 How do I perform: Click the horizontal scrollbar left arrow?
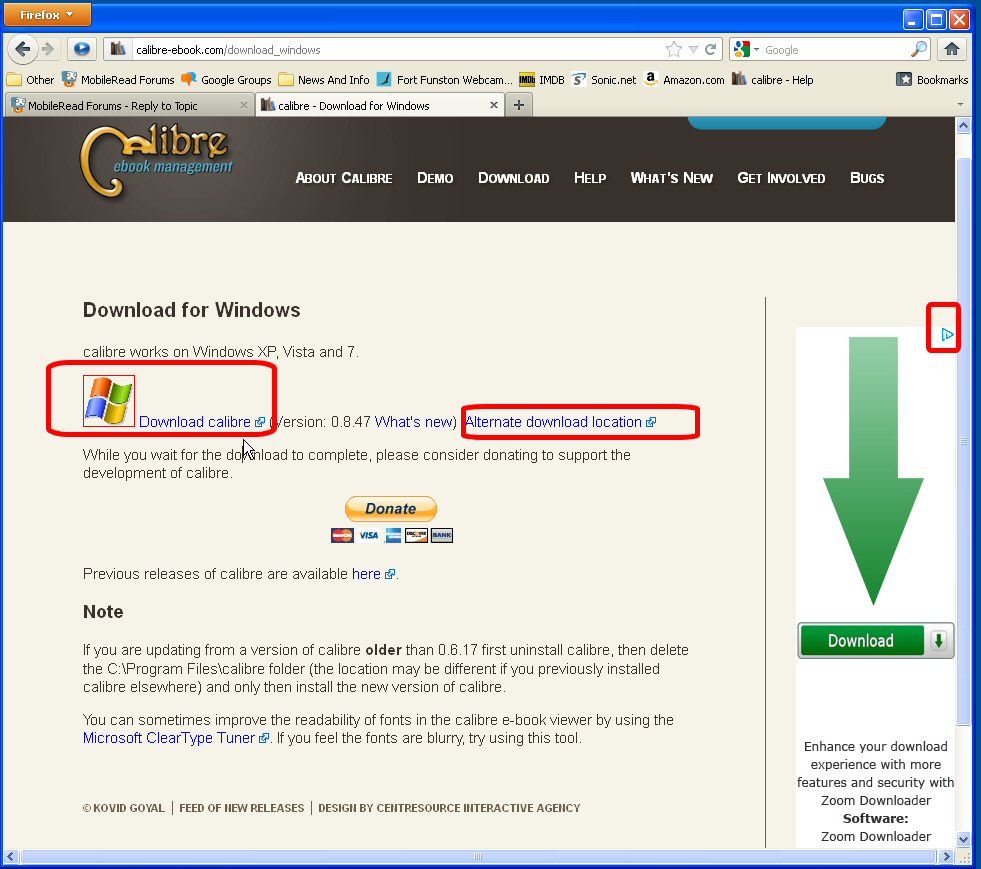[x=10, y=856]
